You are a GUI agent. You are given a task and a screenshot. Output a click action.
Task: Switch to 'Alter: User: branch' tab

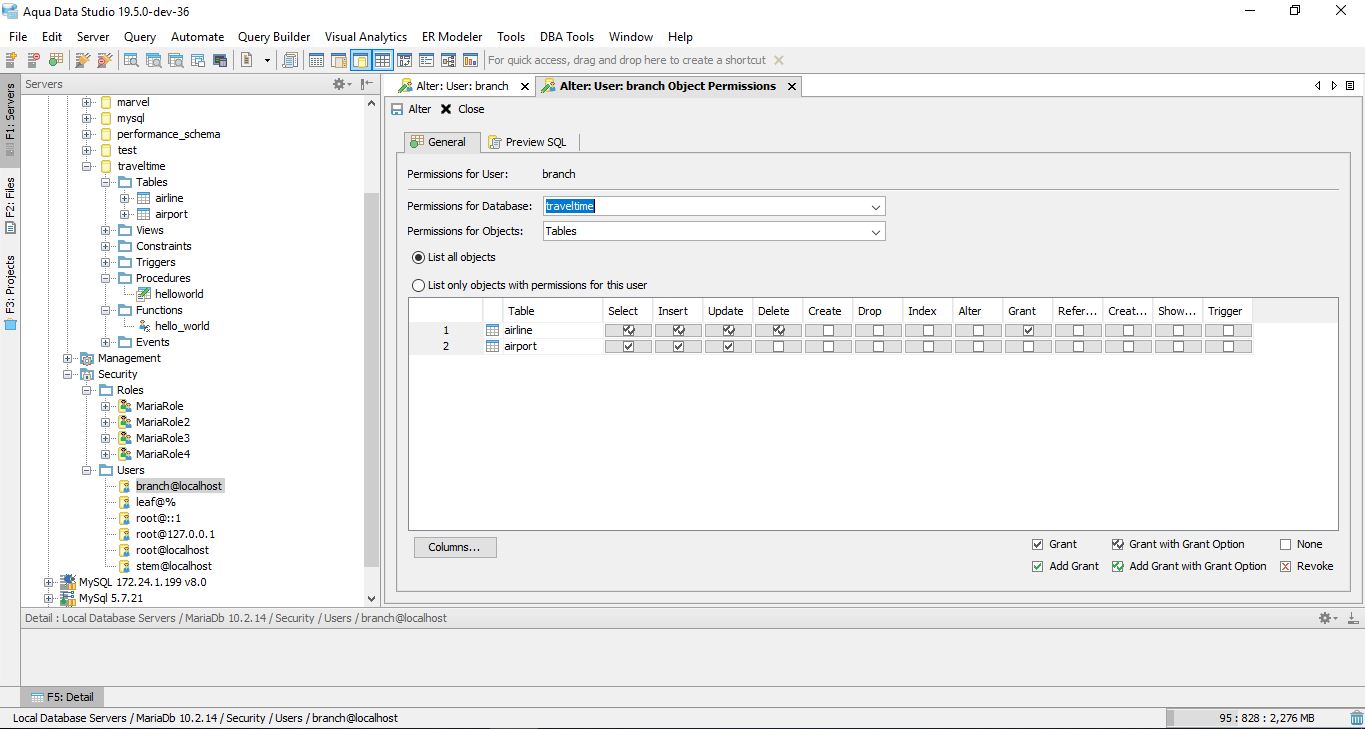click(x=462, y=86)
